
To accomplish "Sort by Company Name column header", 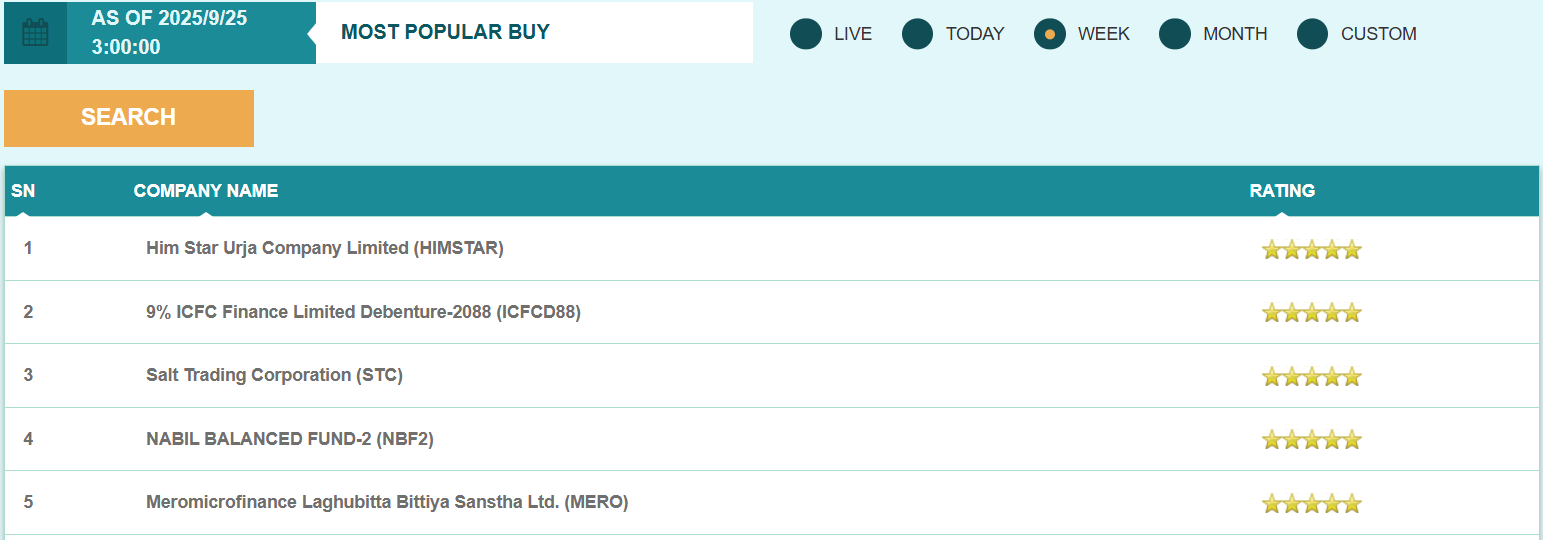I will coord(206,191).
